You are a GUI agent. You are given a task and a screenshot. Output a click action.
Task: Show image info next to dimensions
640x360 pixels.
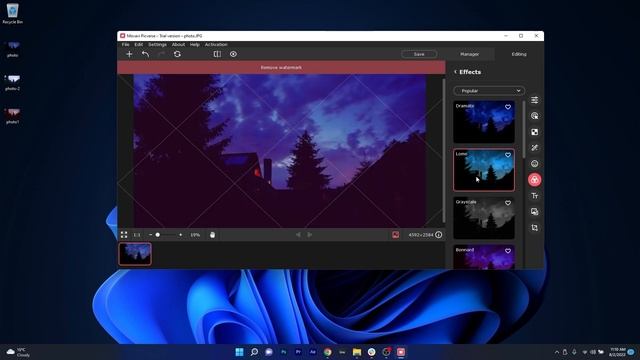pyautogui.click(x=438, y=235)
